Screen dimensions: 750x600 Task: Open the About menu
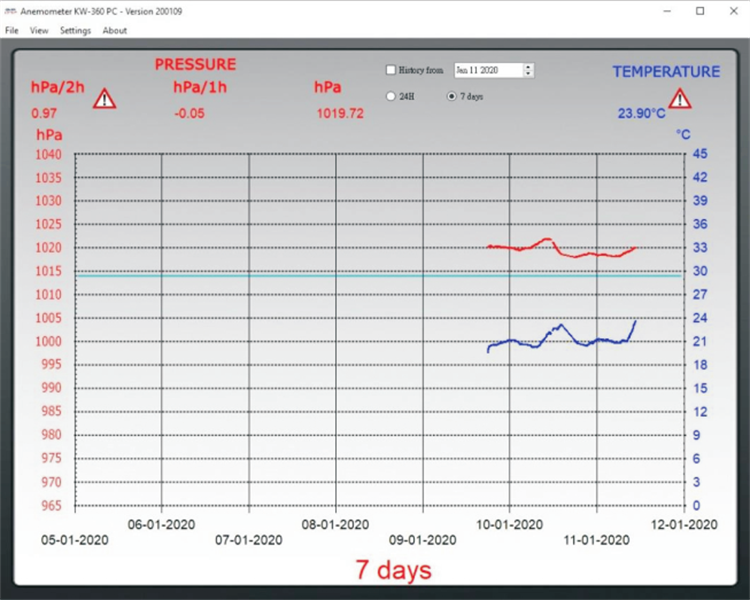(x=115, y=30)
